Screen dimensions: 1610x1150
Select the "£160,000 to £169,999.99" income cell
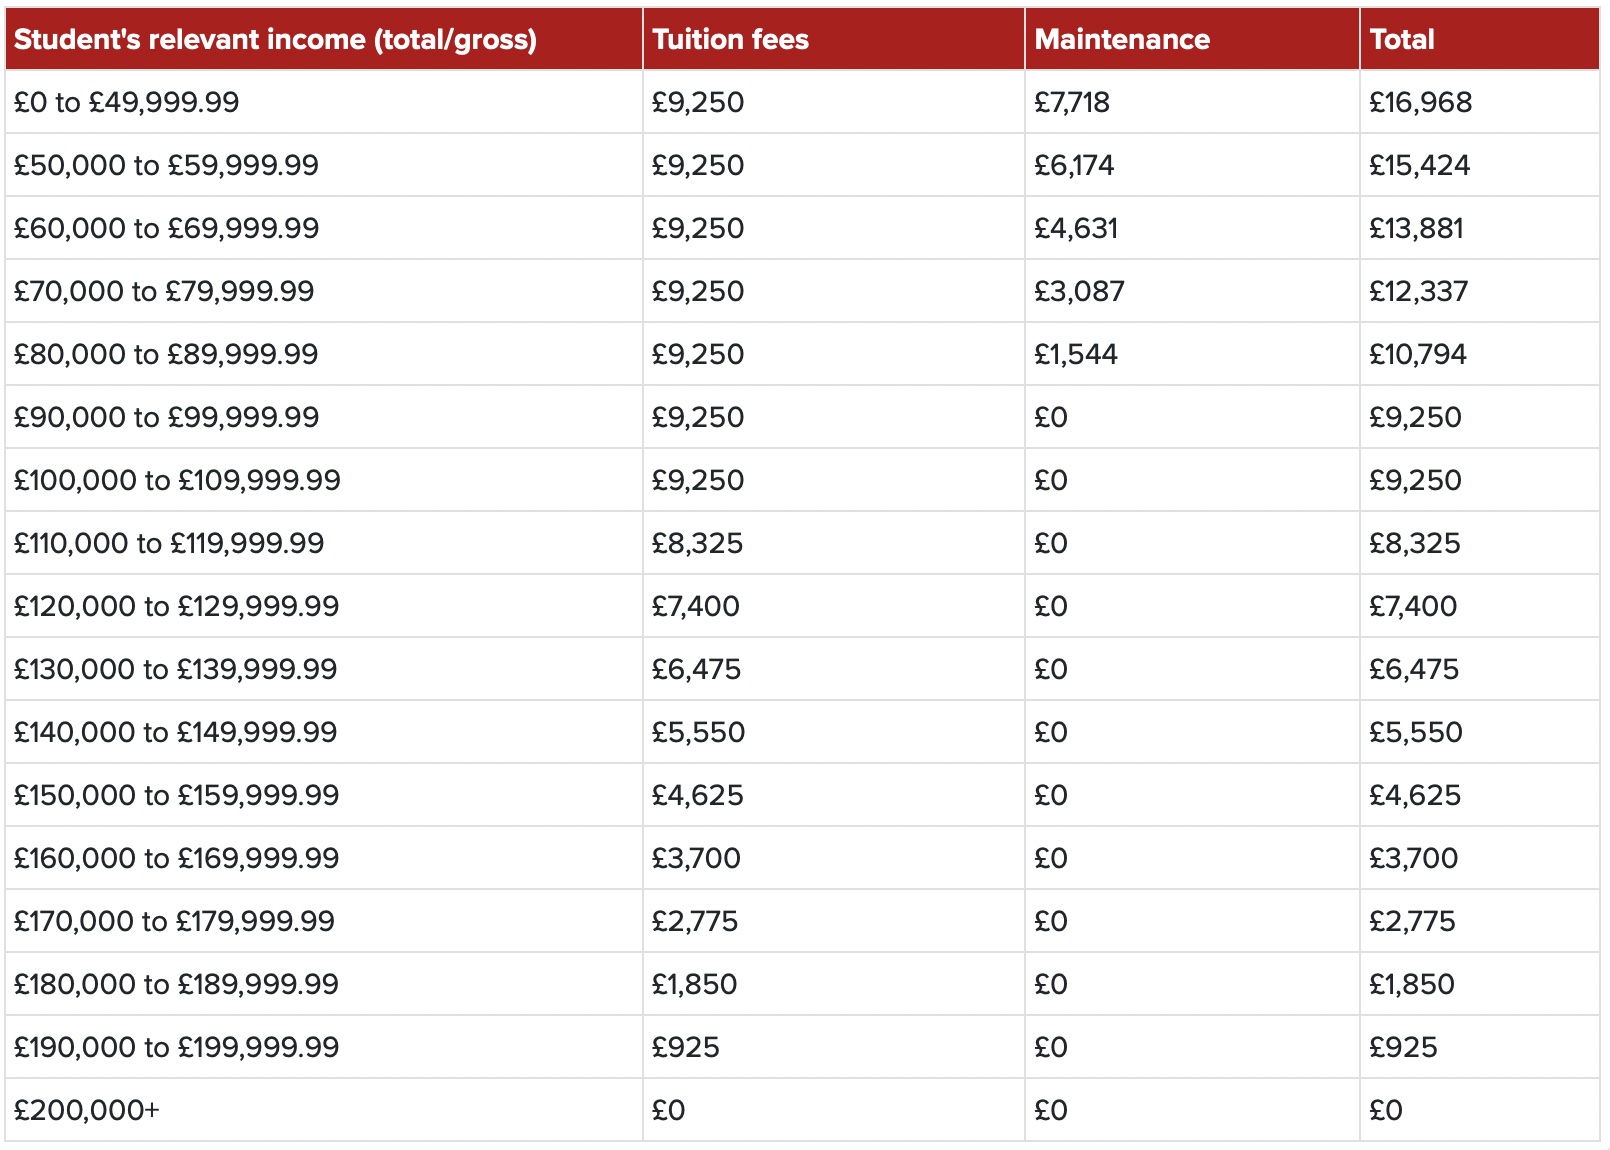coord(323,858)
